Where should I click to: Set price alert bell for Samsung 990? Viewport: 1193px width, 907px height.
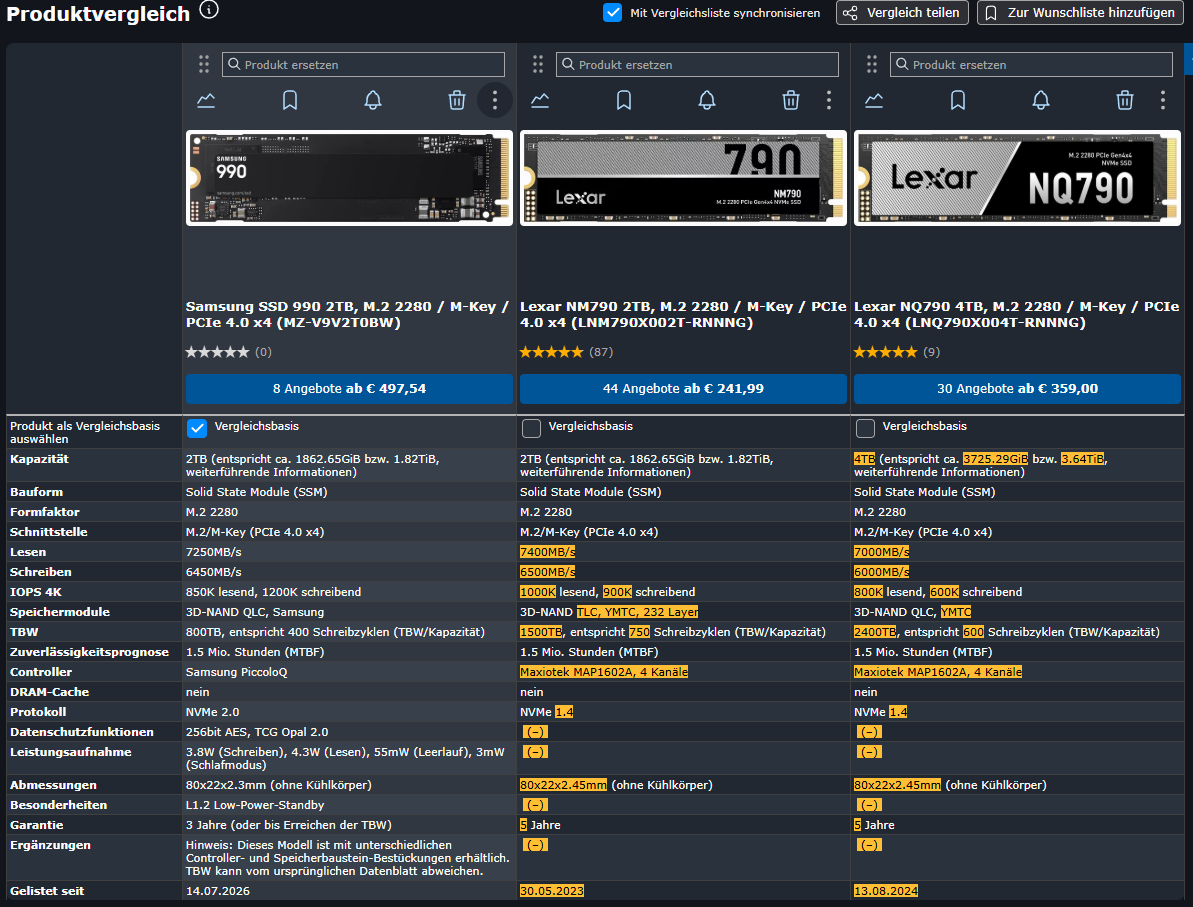click(x=373, y=100)
